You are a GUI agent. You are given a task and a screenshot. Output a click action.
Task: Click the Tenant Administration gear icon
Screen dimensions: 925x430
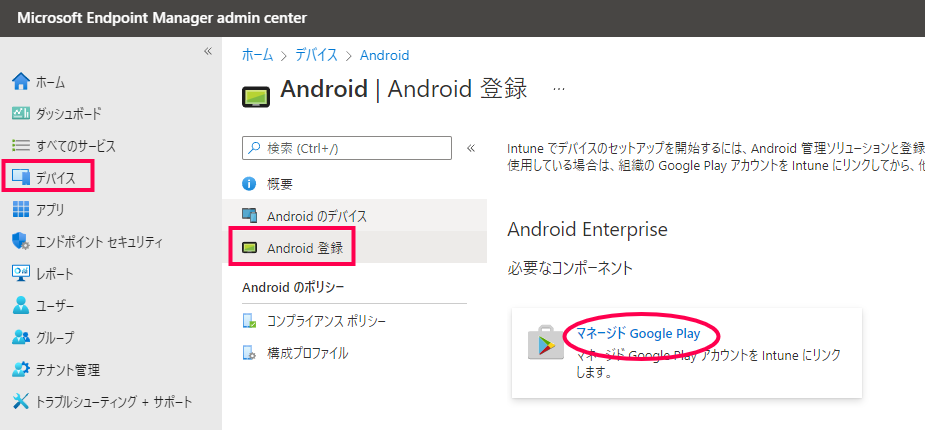(x=21, y=370)
